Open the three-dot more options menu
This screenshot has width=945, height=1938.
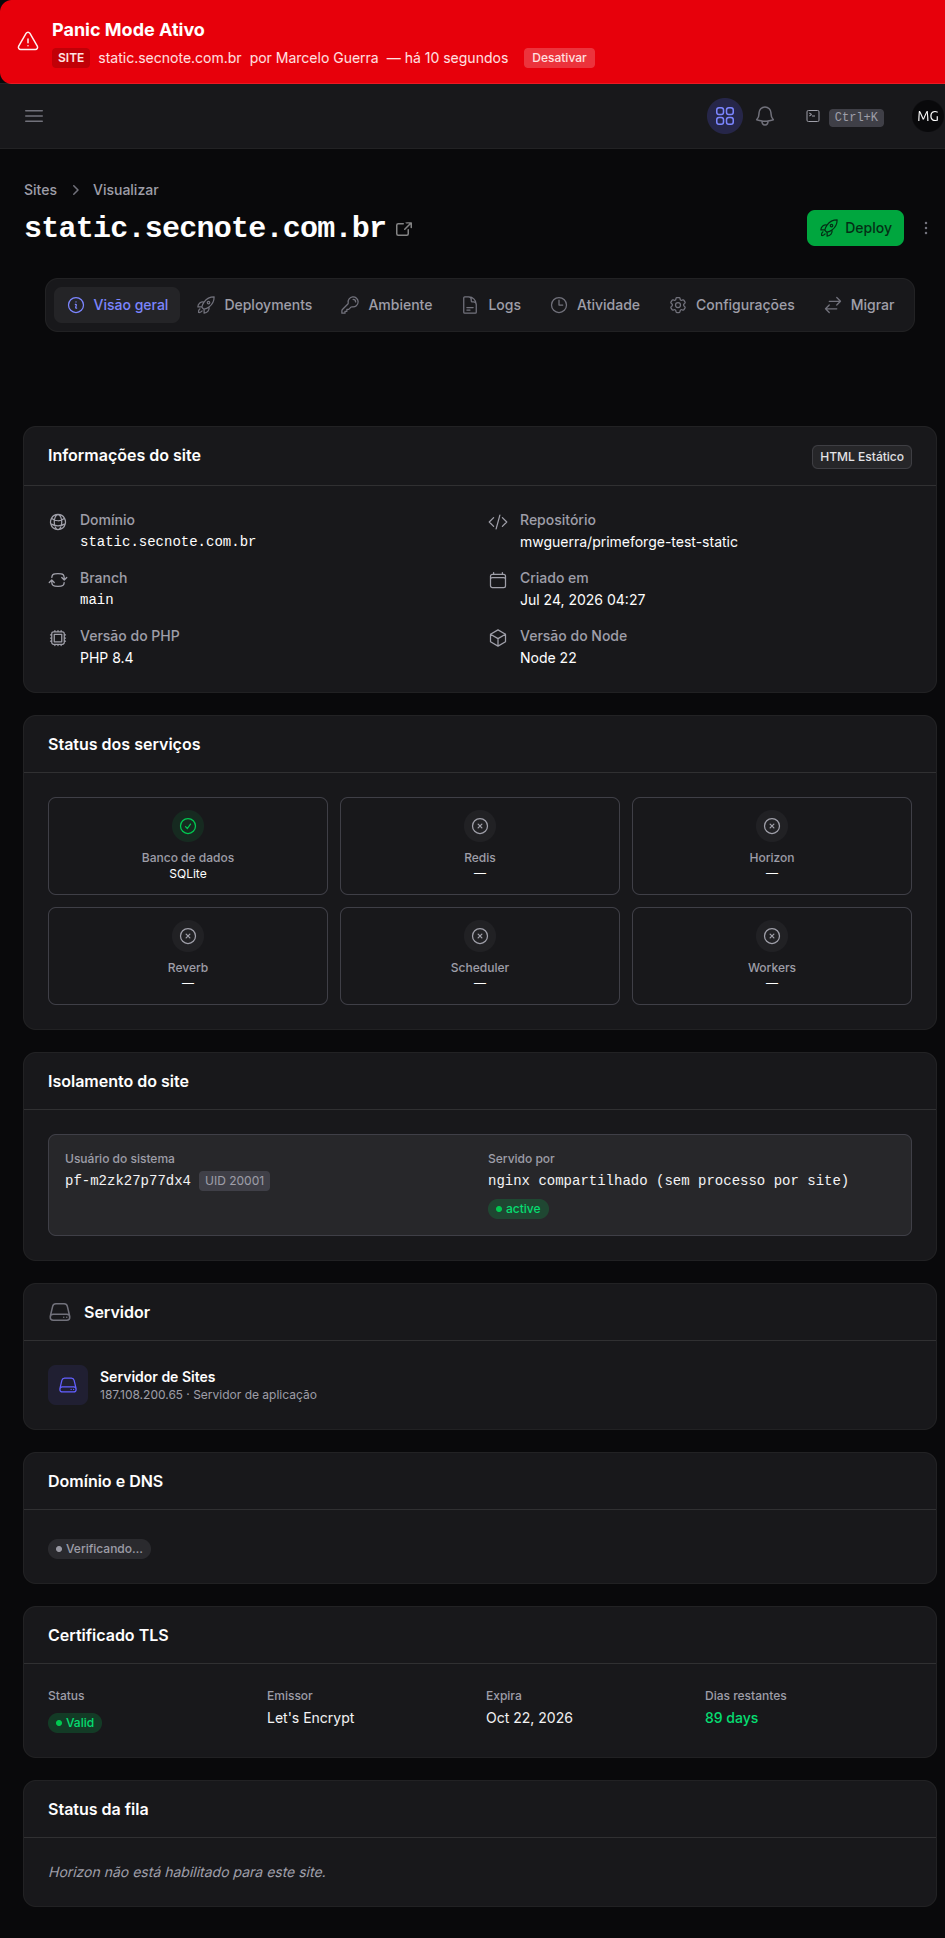926,228
